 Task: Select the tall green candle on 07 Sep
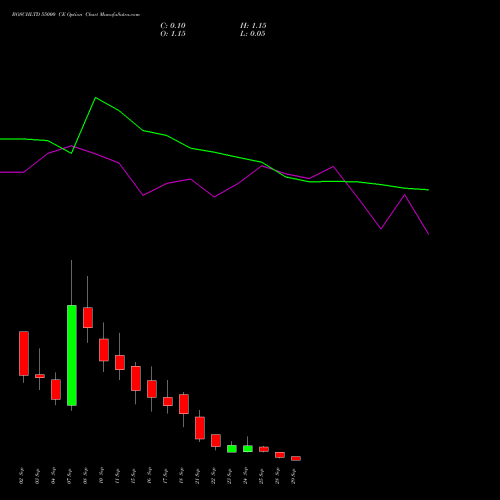72,355
